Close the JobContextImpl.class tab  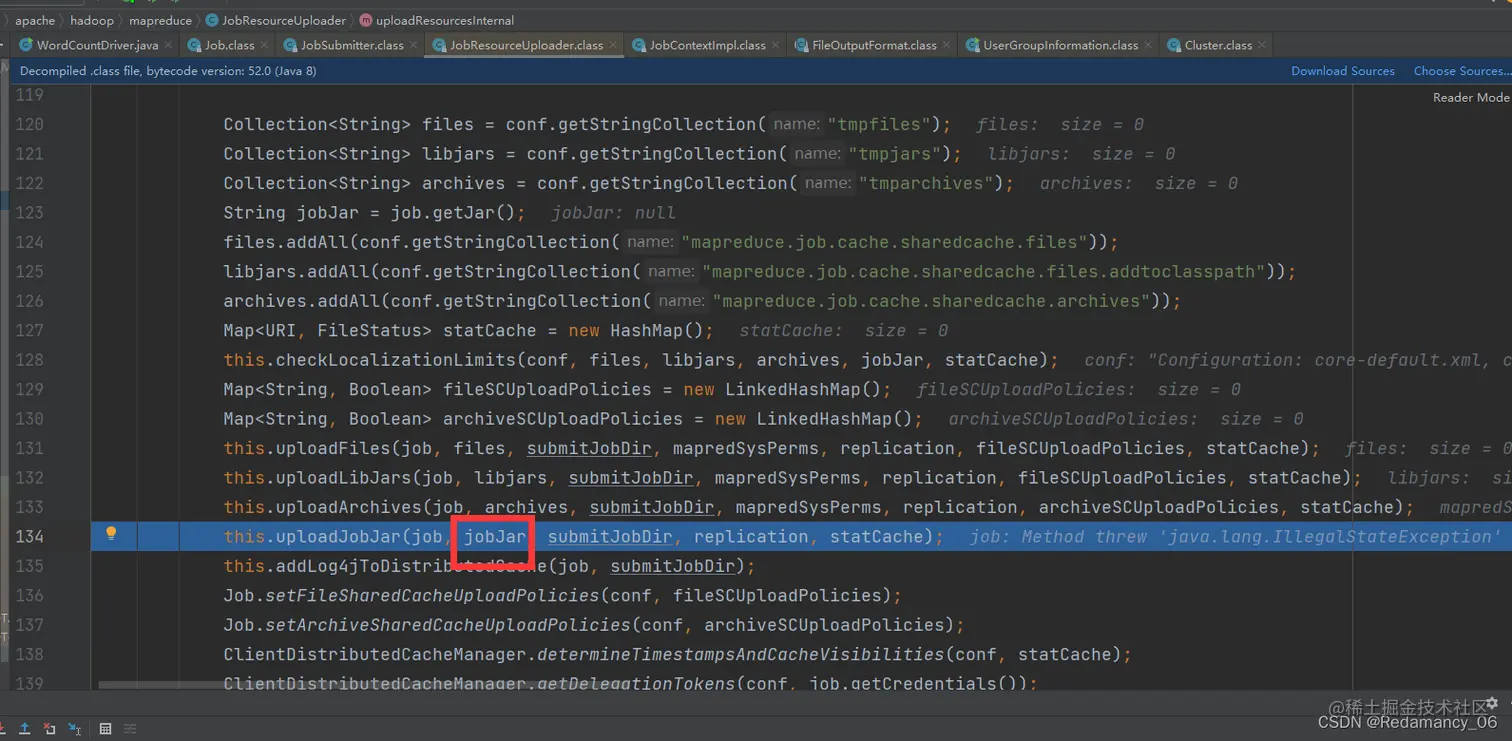click(x=775, y=45)
